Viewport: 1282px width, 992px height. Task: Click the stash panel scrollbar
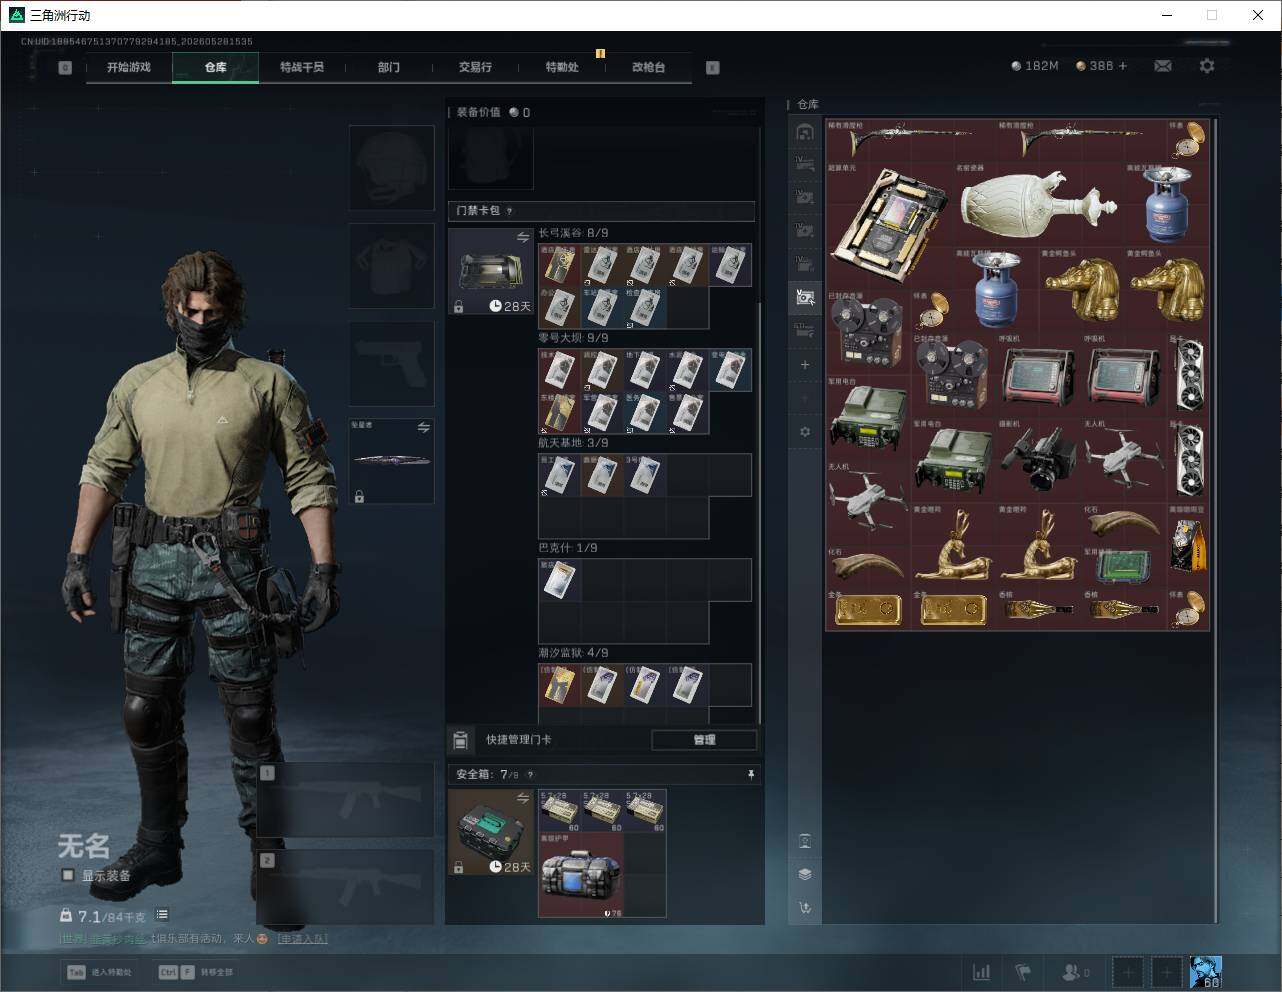(x=1216, y=520)
